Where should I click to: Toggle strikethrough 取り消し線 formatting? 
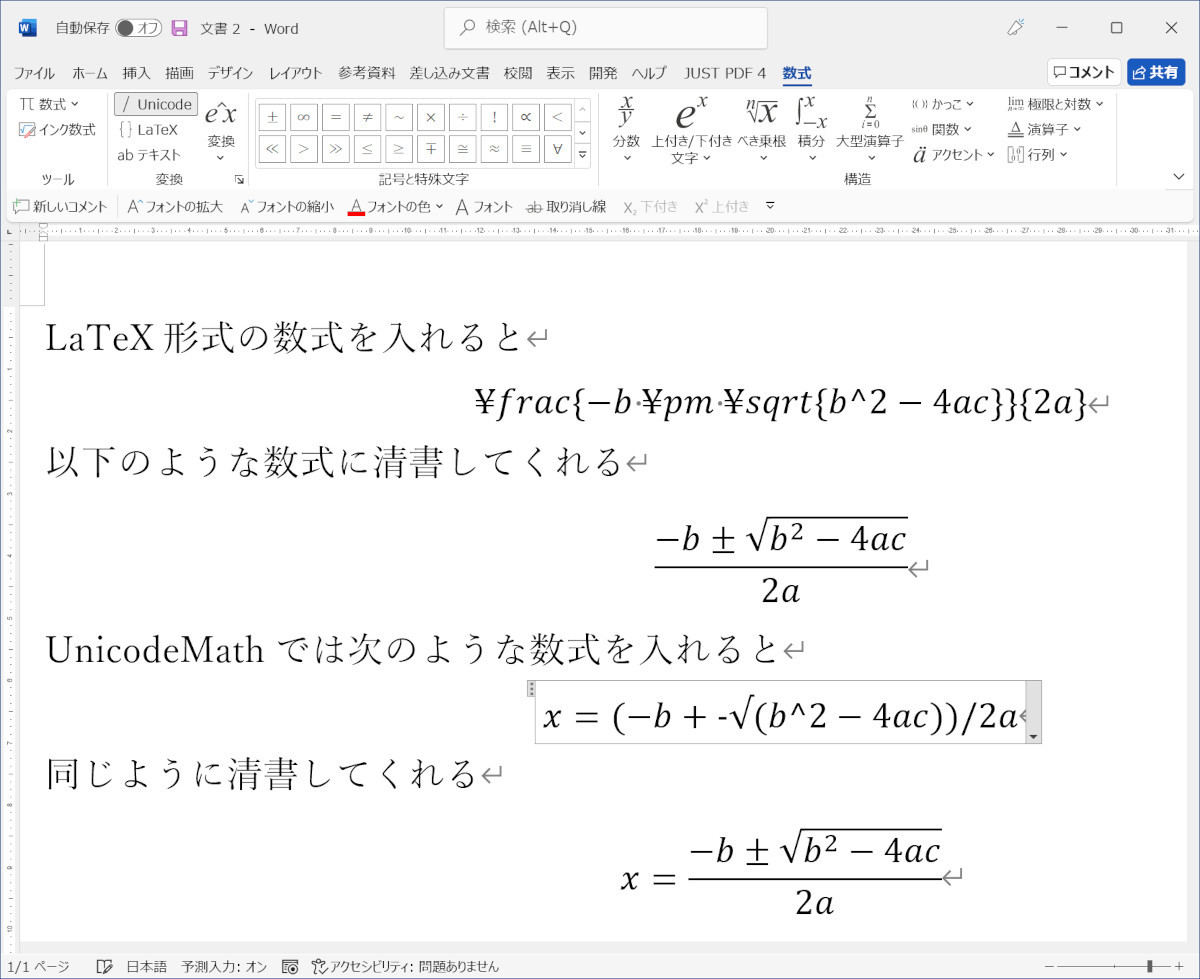tap(566, 206)
